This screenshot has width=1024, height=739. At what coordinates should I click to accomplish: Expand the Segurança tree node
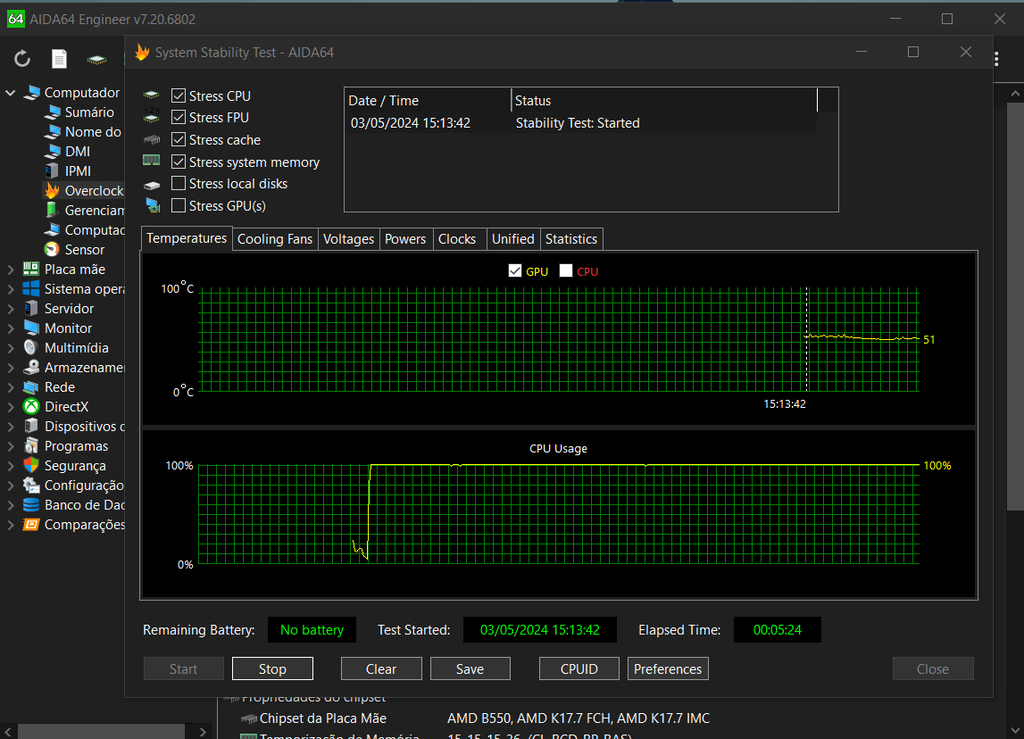(10, 465)
